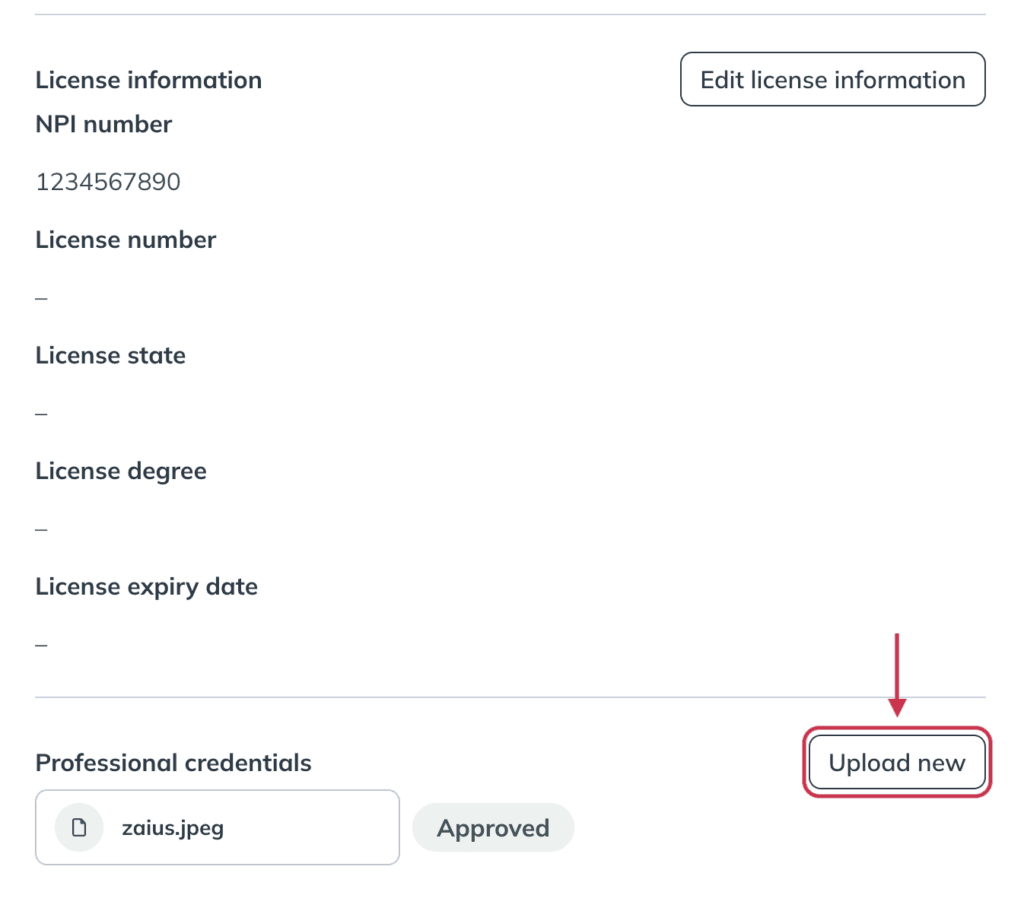Click the License expiry date label
1024x911 pixels.
pos(146,587)
